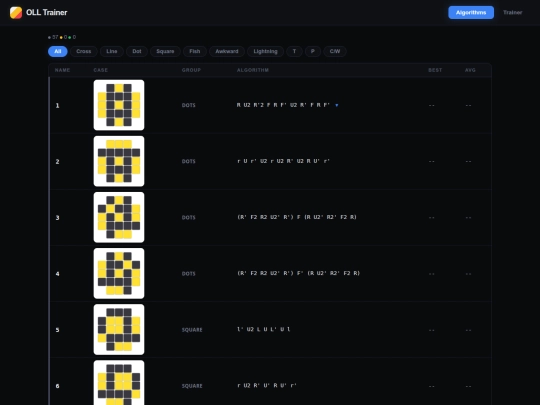Select algorithm text starting 'R U2 R'2 F R F''
Viewport: 540px width, 405px height.
pyautogui.click(x=283, y=105)
